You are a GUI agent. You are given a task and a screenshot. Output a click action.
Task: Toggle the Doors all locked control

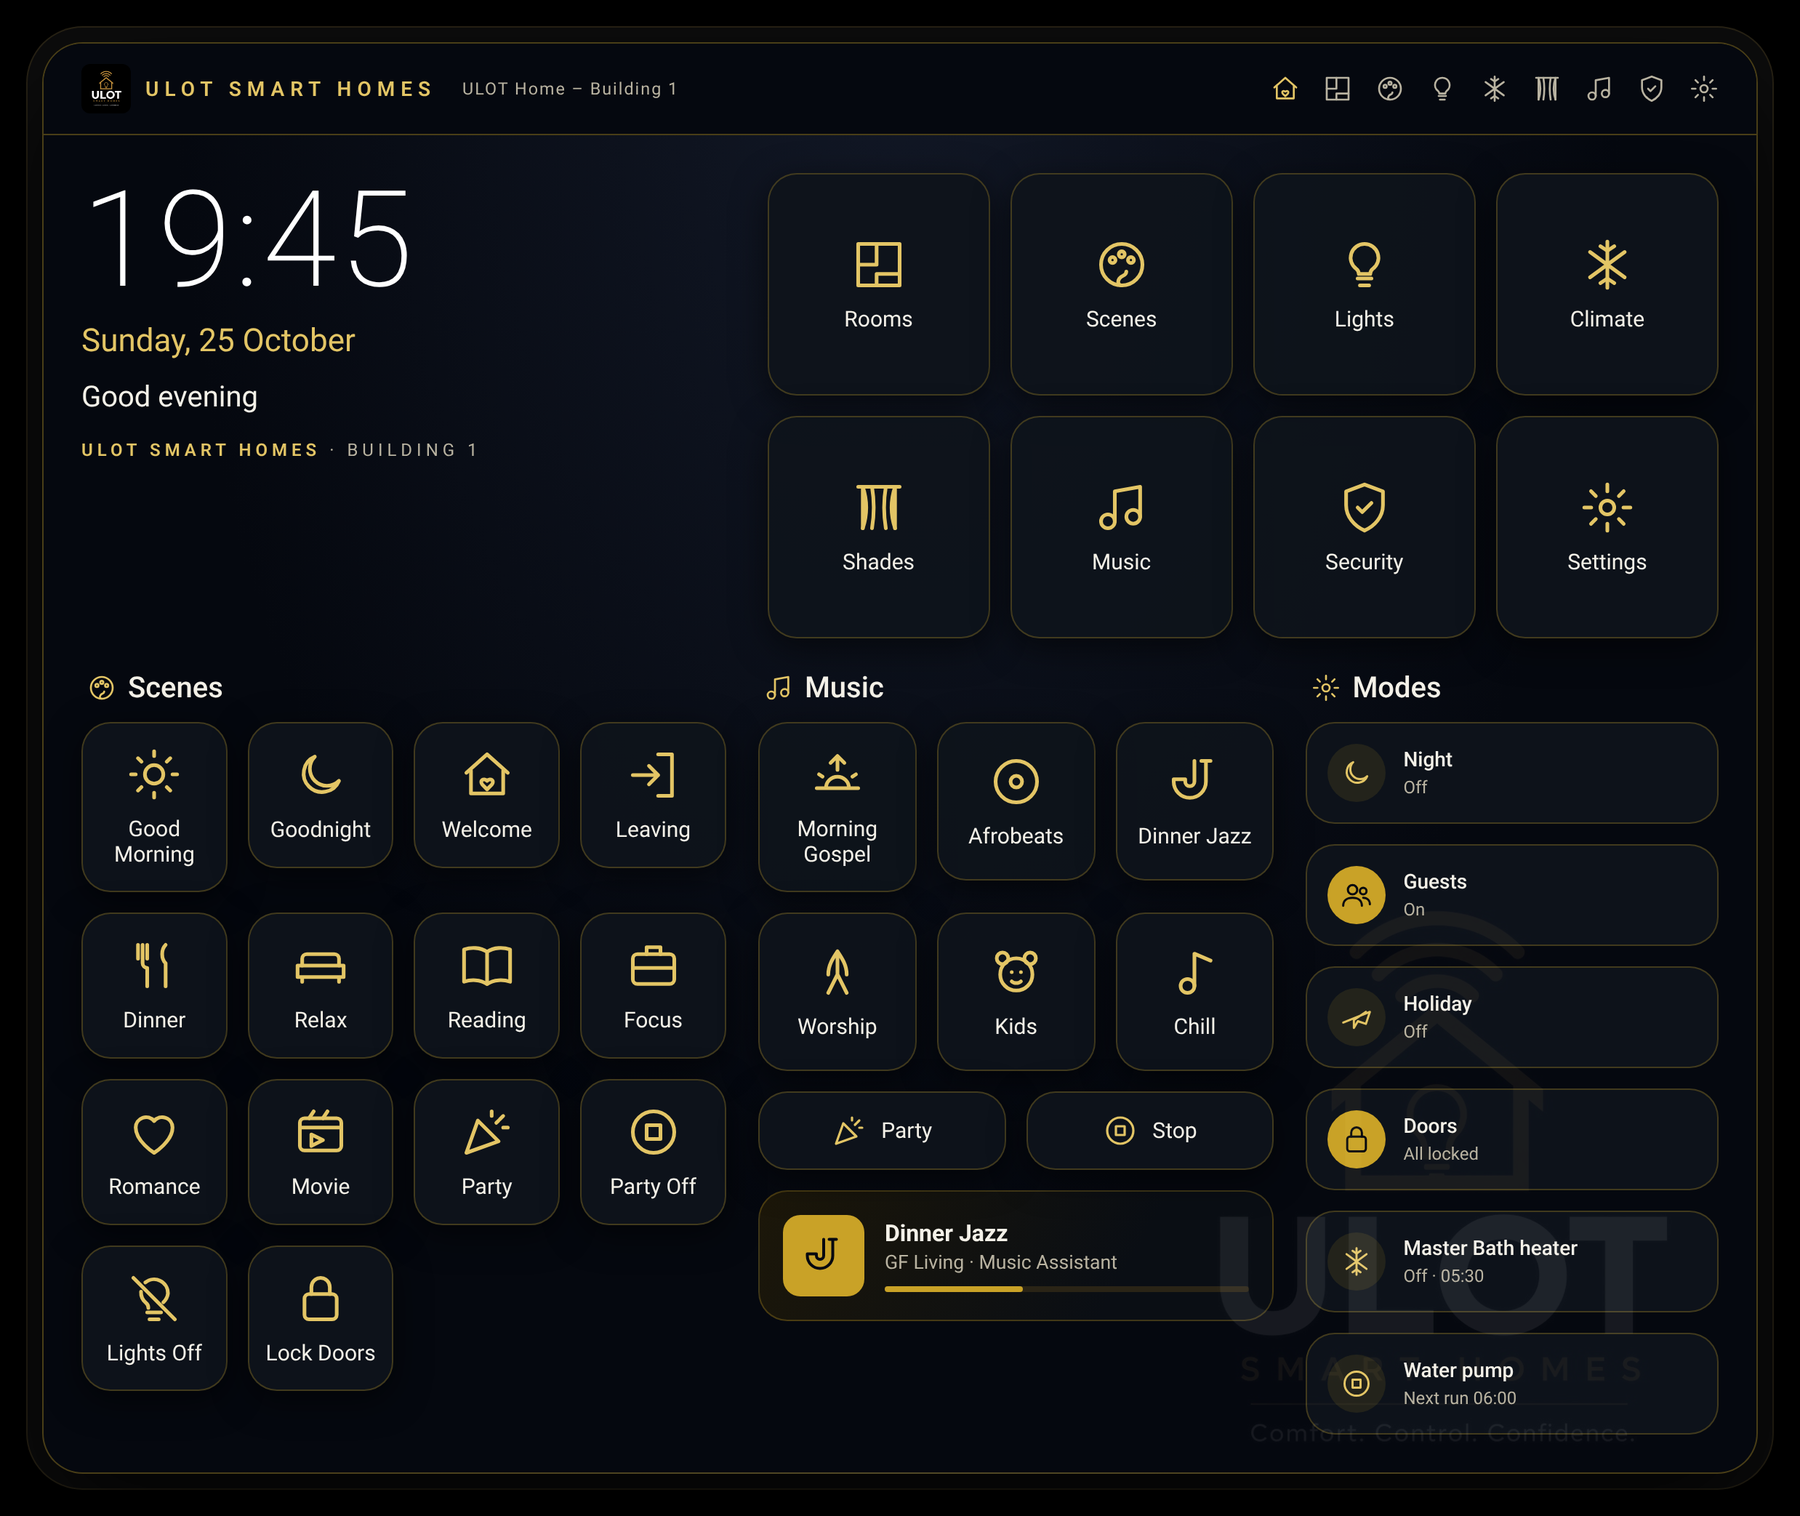click(x=1512, y=1139)
